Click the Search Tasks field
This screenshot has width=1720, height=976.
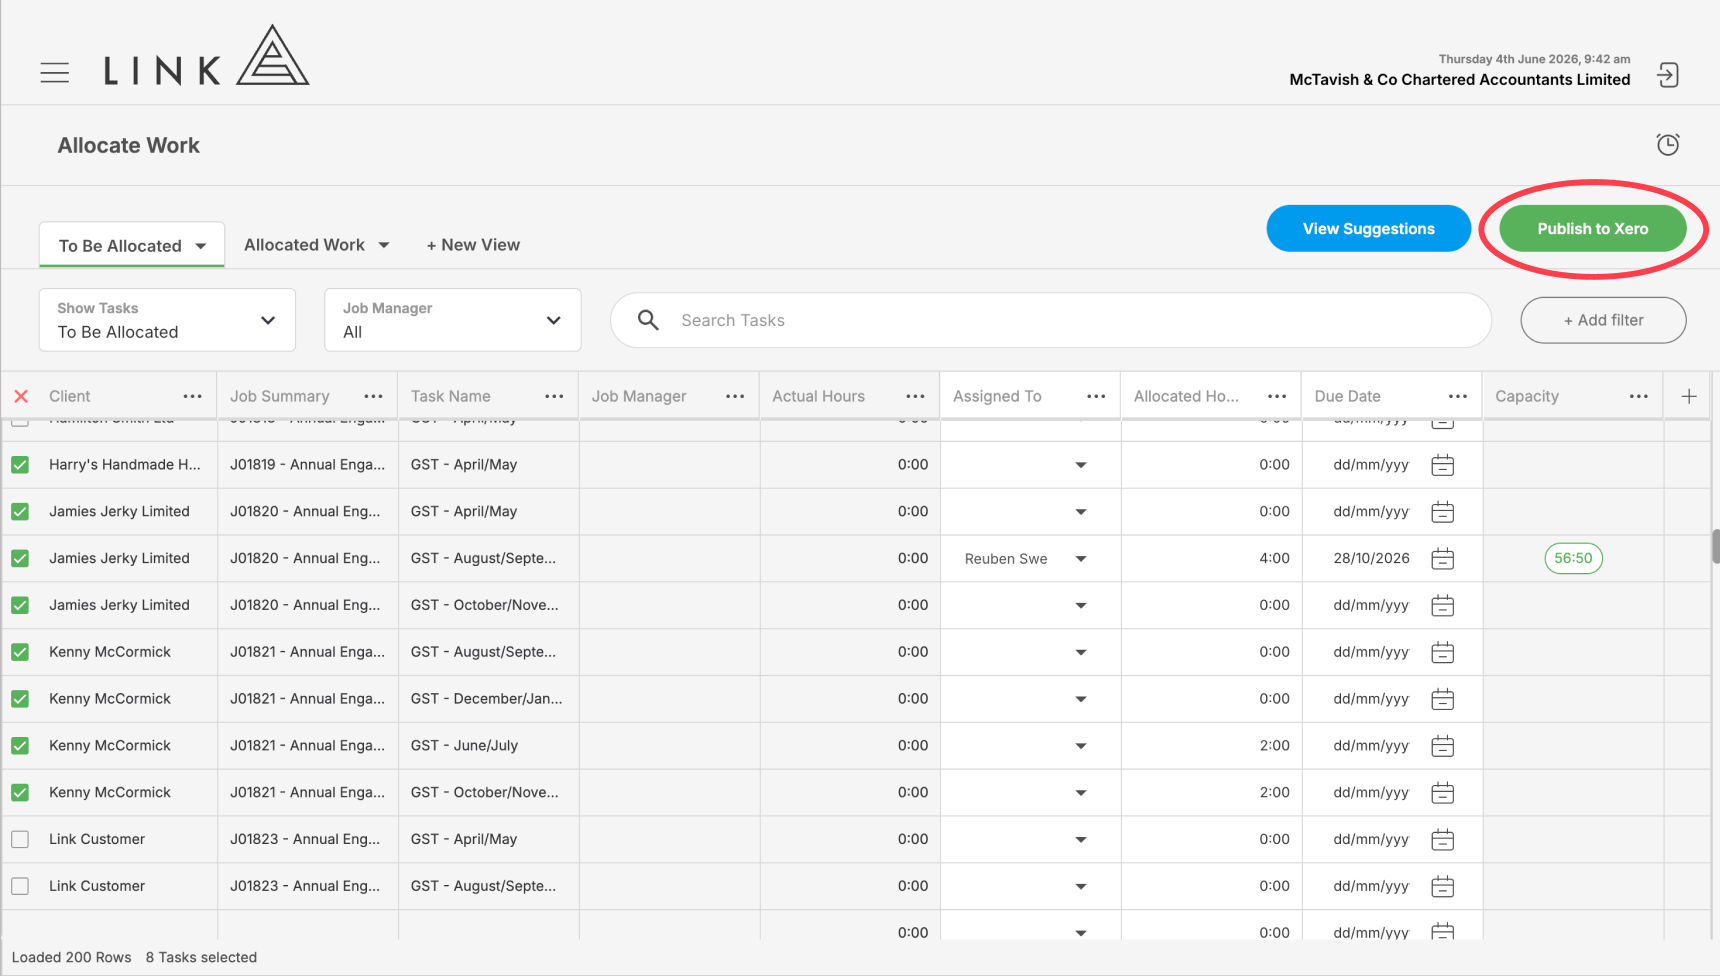(1050, 320)
